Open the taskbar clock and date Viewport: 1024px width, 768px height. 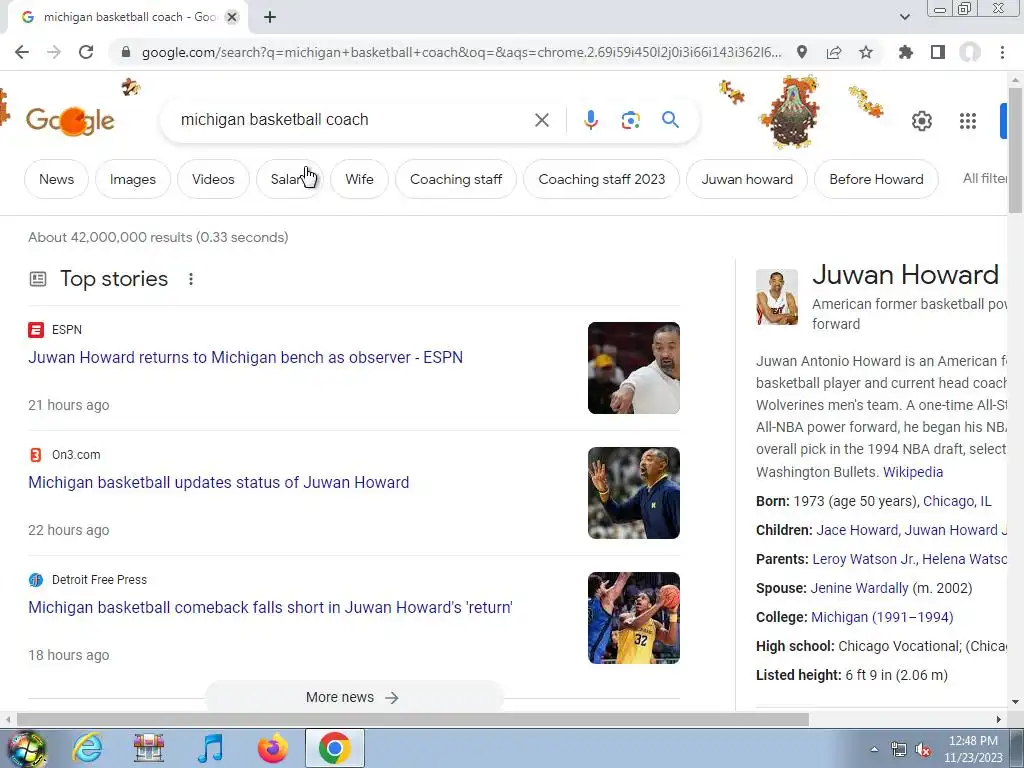[x=973, y=749]
